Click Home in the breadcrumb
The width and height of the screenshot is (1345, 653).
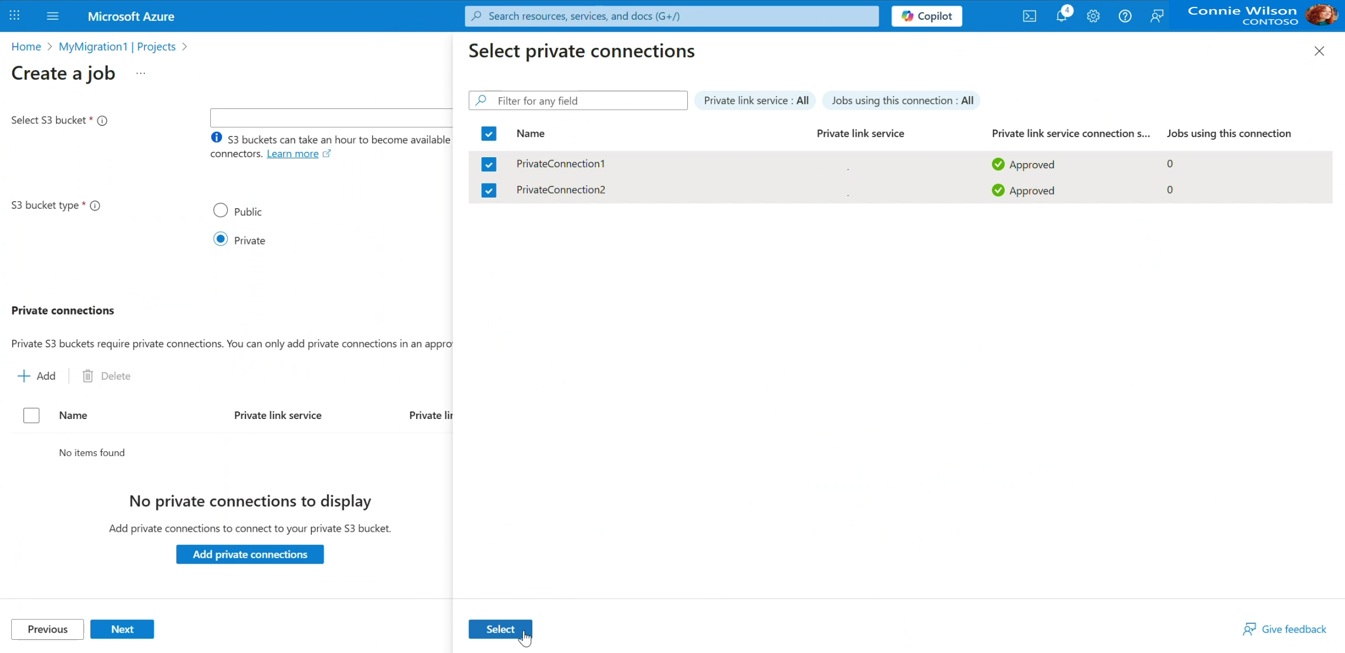point(26,47)
